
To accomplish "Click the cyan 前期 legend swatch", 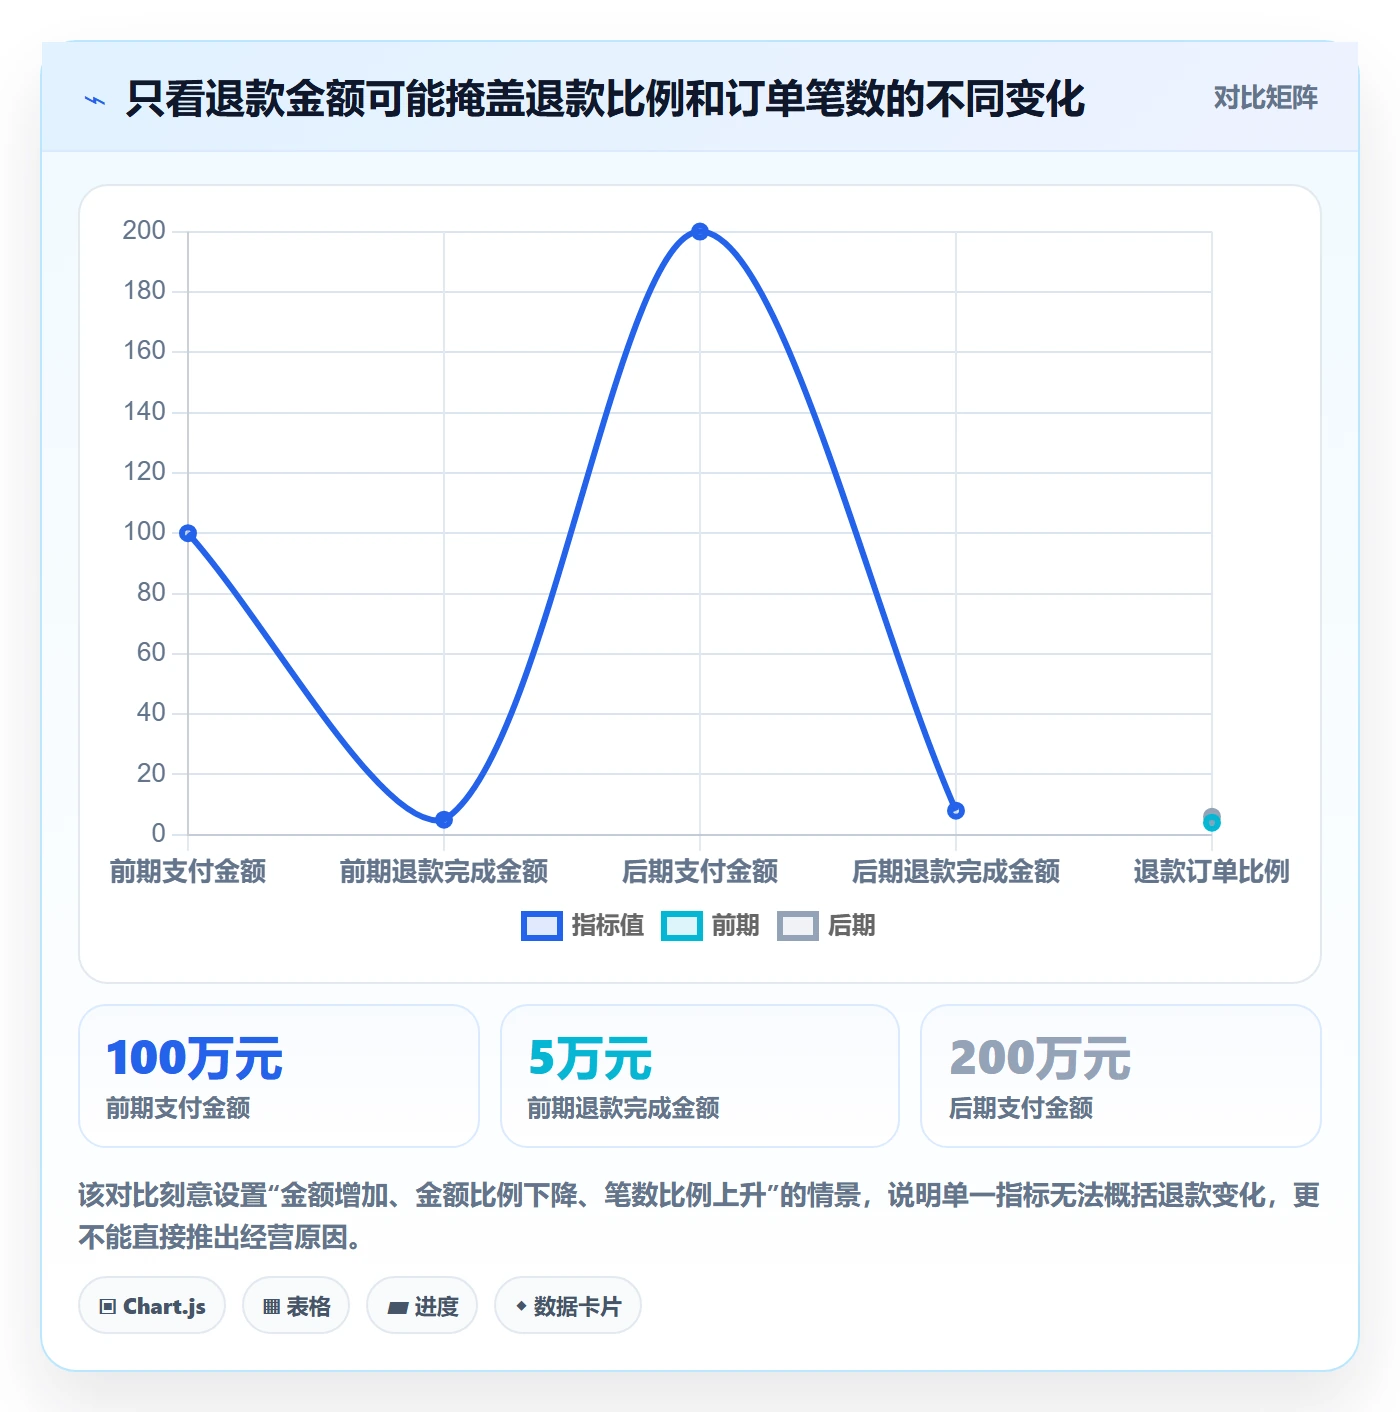I will click(681, 926).
